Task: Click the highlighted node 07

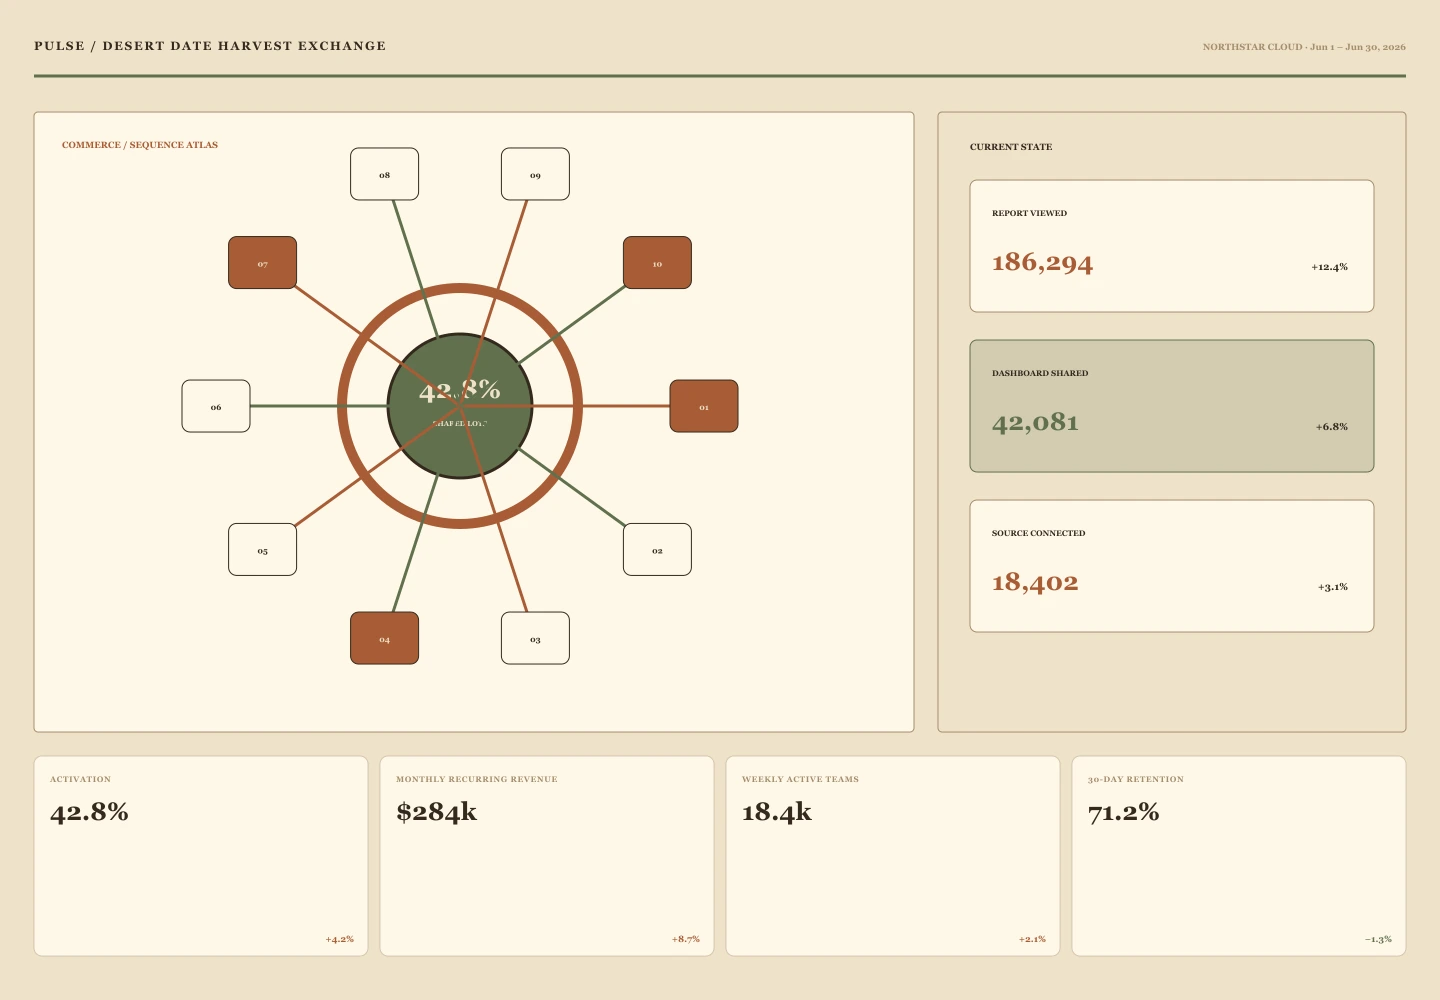Action: point(262,263)
